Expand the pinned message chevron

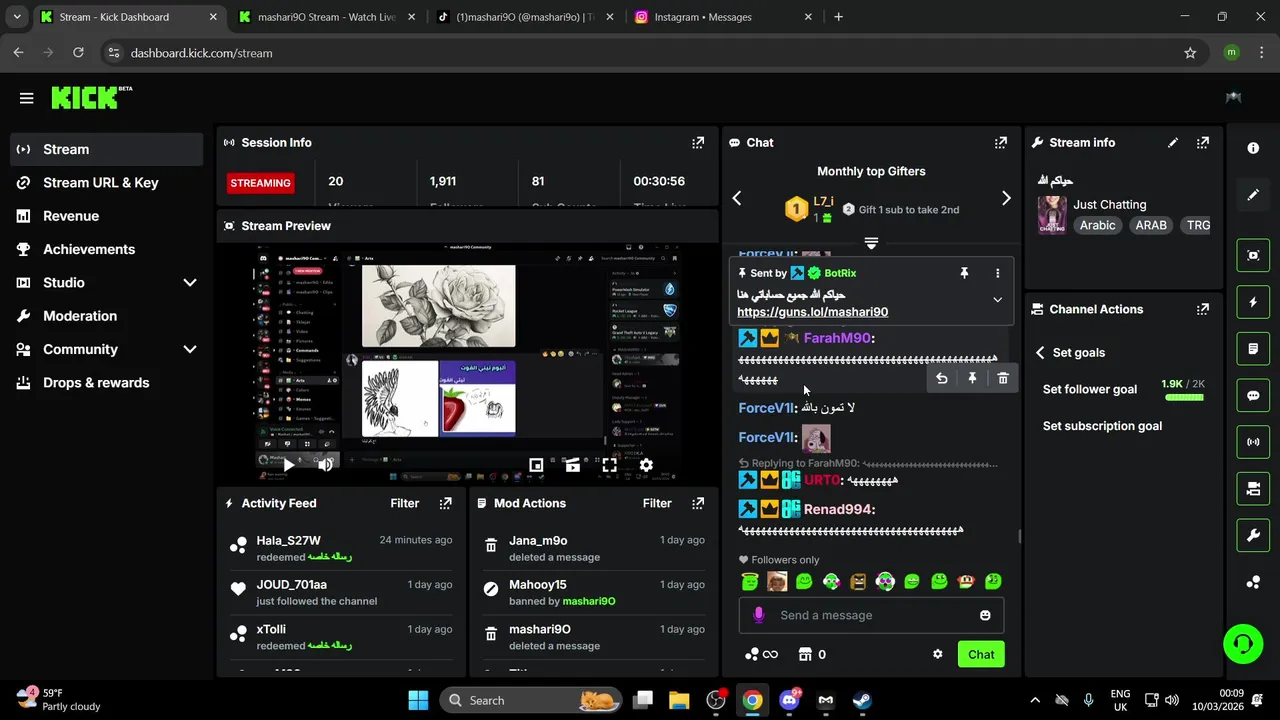(x=997, y=299)
